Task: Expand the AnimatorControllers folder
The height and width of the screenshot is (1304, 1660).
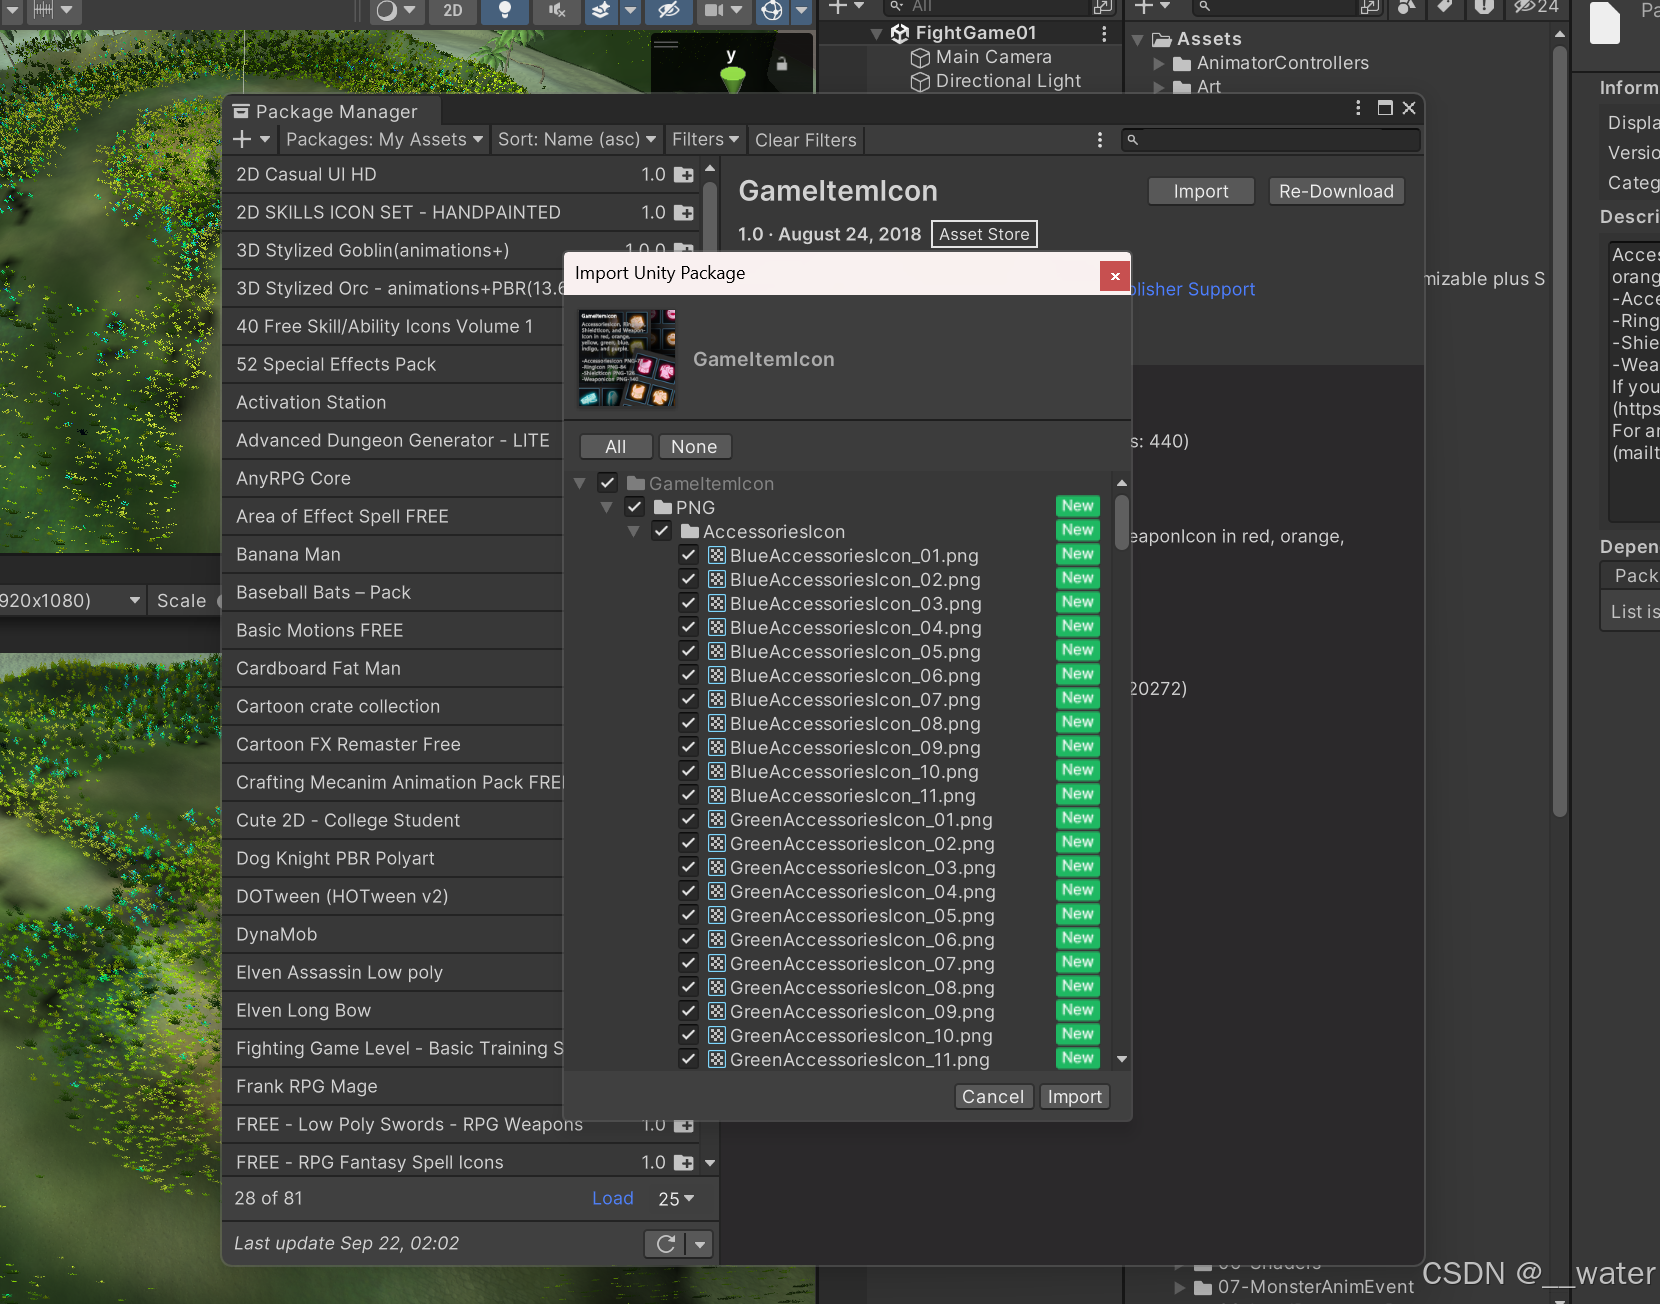Action: pos(1159,63)
